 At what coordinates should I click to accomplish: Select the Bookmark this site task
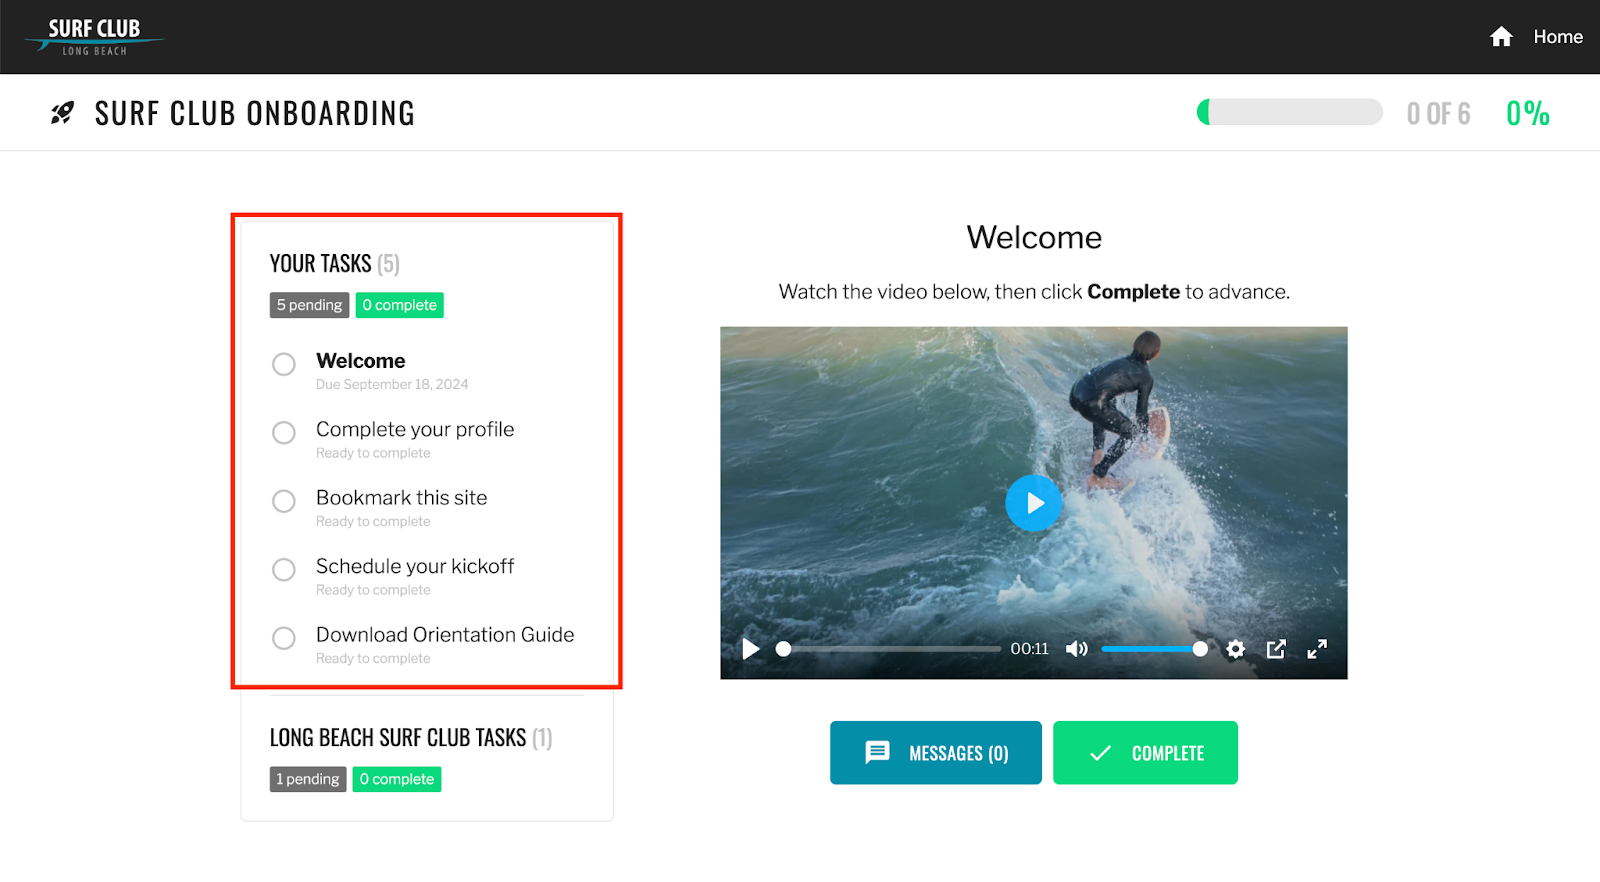[x=402, y=498]
